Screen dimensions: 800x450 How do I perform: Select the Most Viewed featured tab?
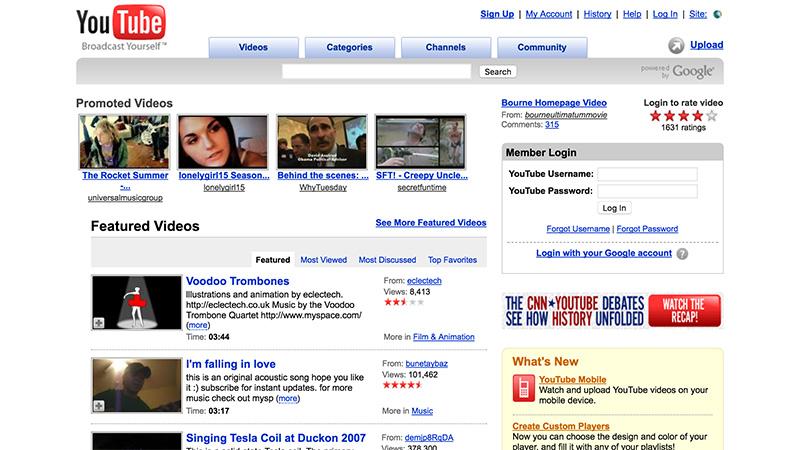tap(324, 260)
